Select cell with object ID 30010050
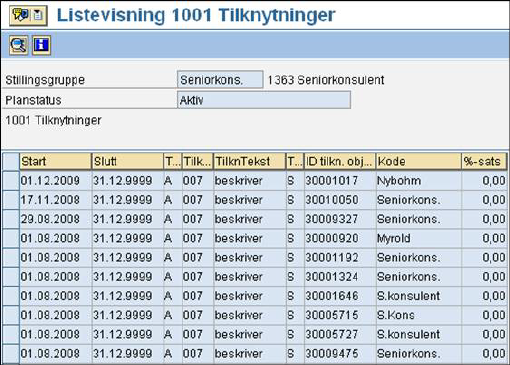The width and height of the screenshot is (510, 365). tap(340, 200)
